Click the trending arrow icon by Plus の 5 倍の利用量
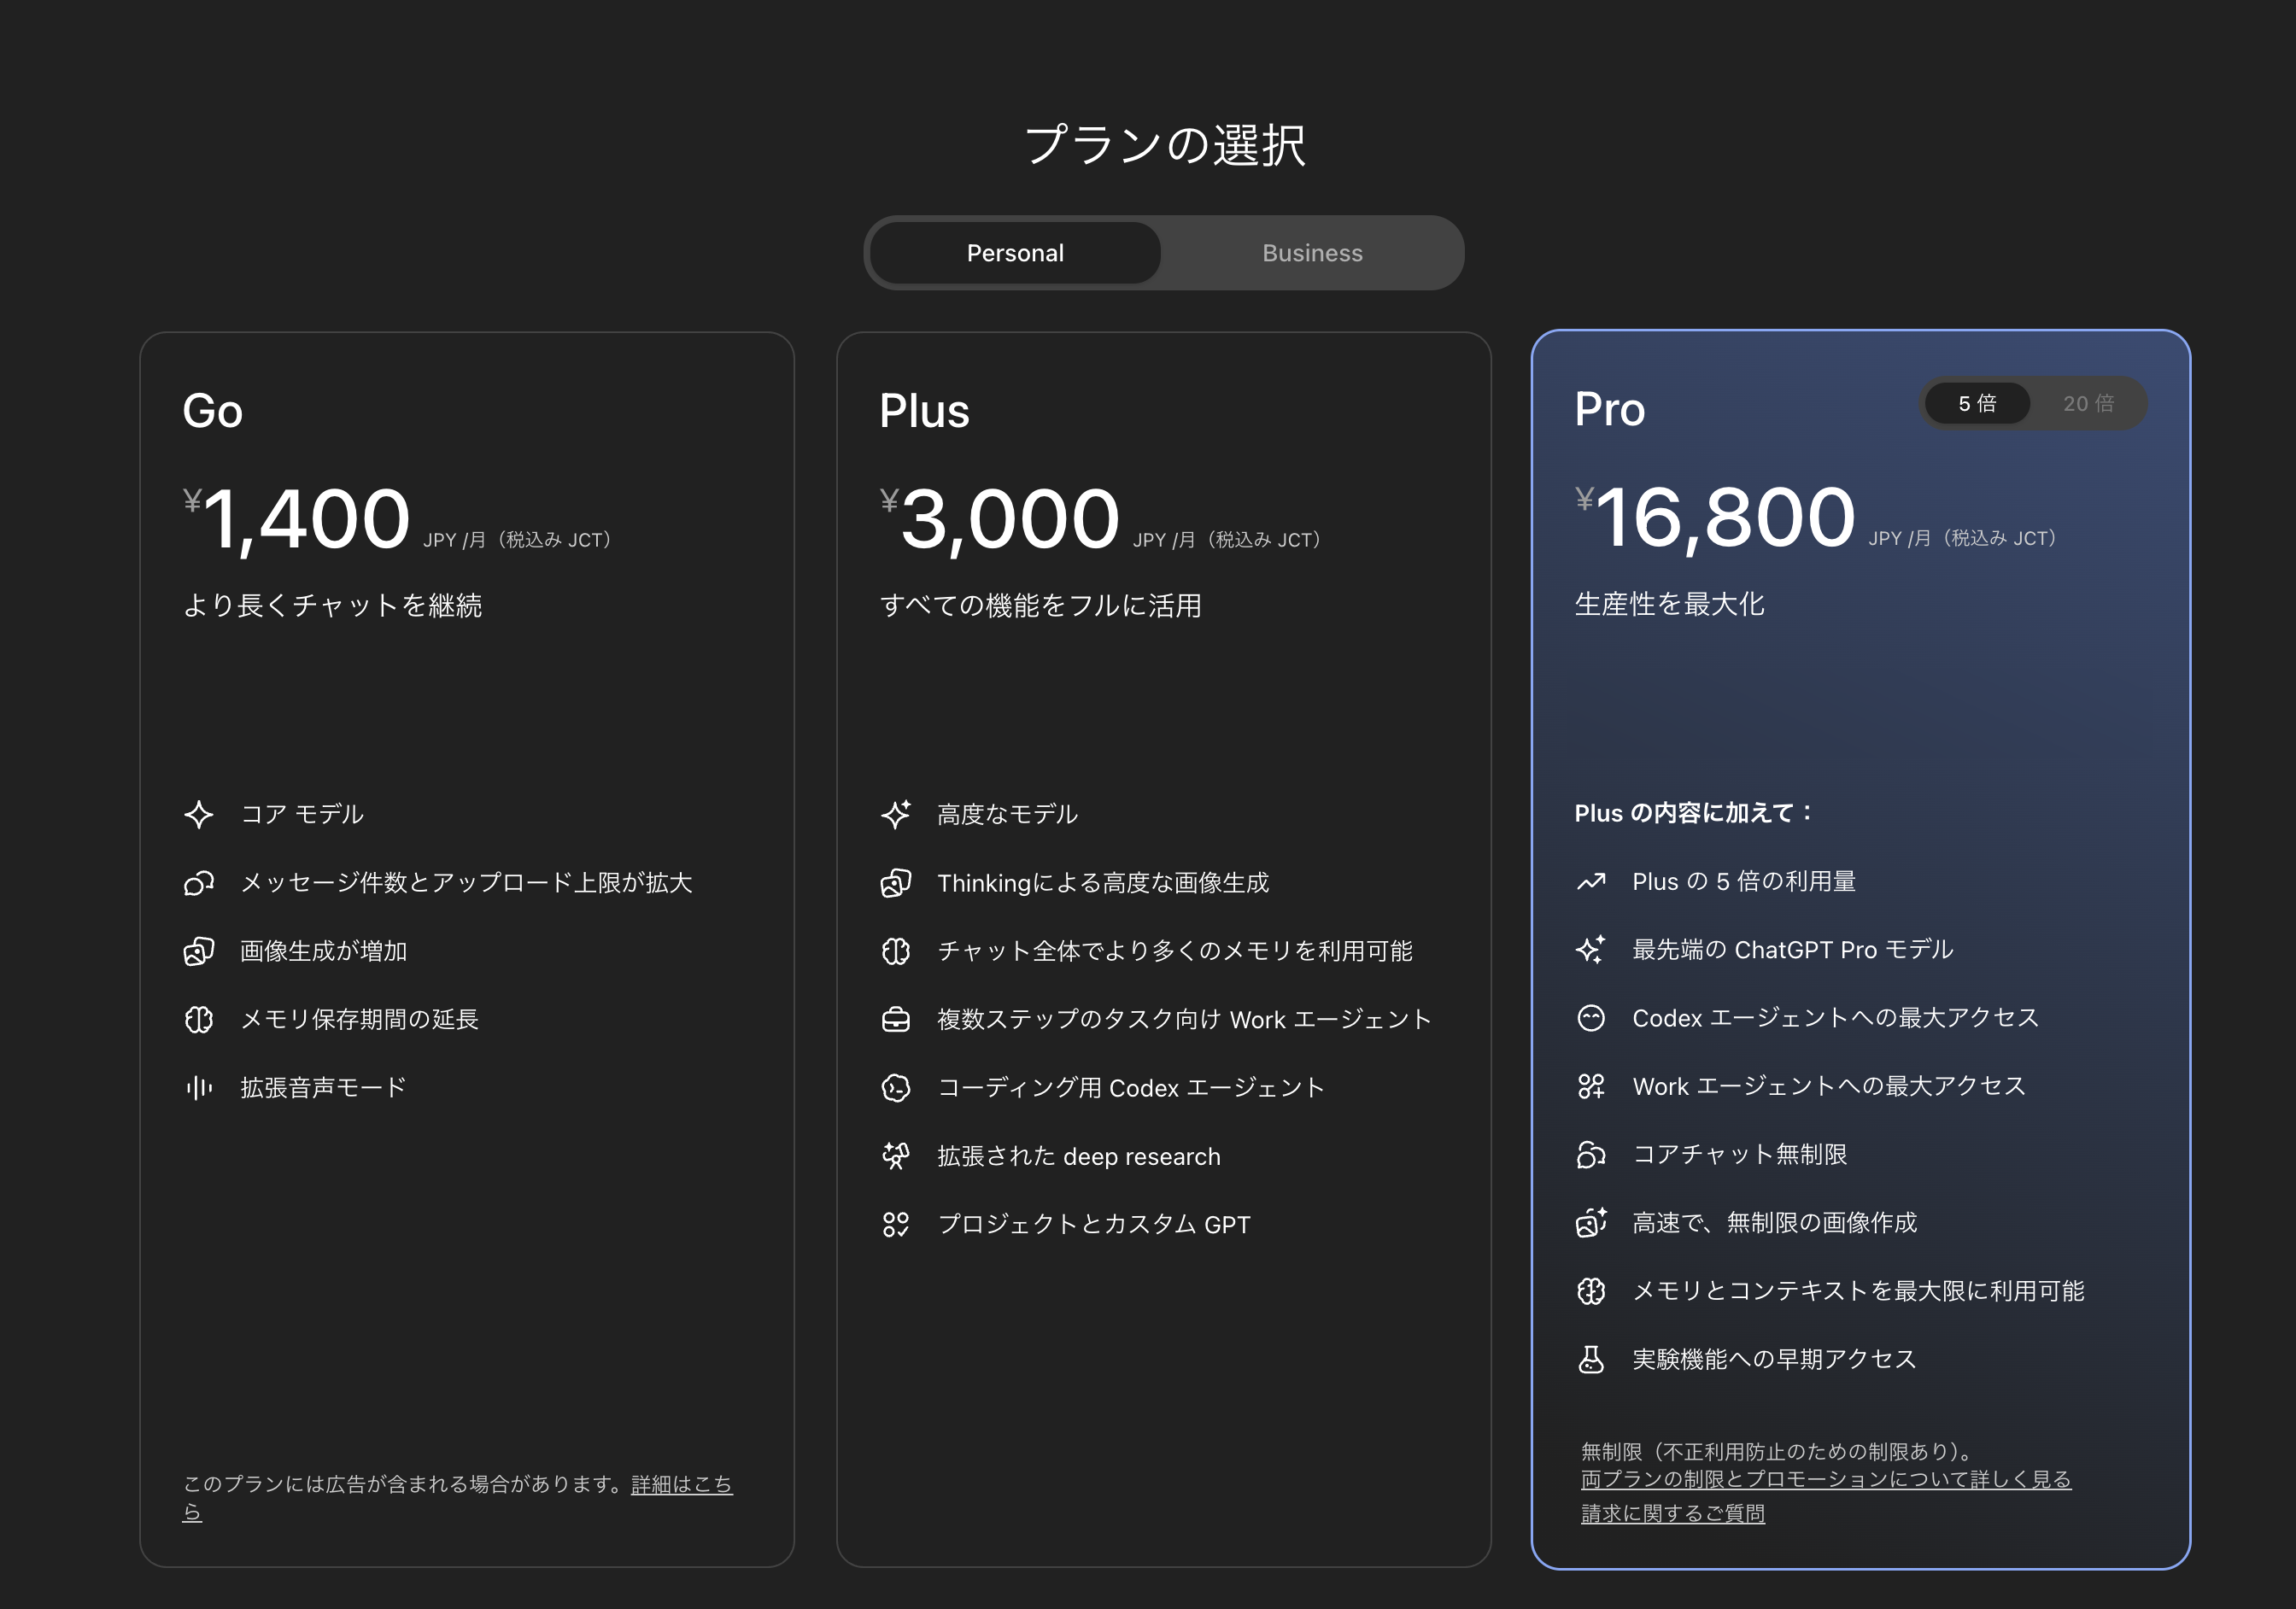This screenshot has width=2296, height=1609. click(1591, 881)
